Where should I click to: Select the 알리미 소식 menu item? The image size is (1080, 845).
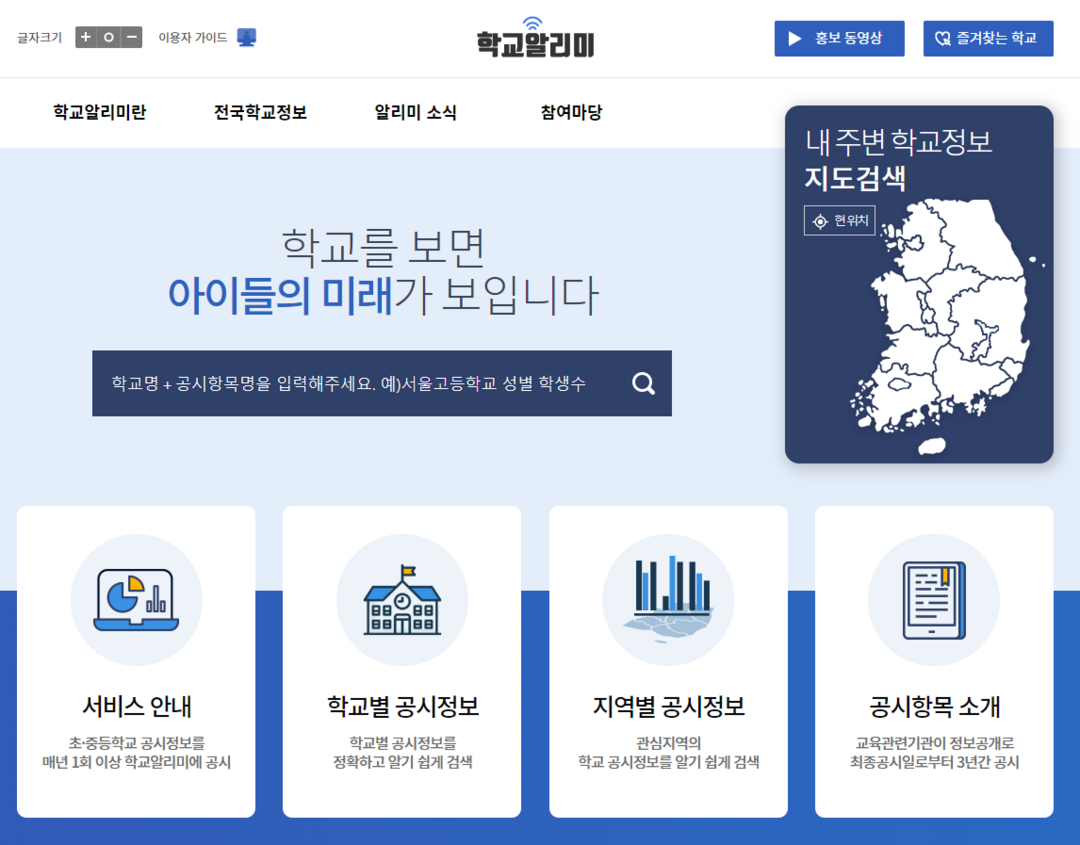tap(415, 113)
